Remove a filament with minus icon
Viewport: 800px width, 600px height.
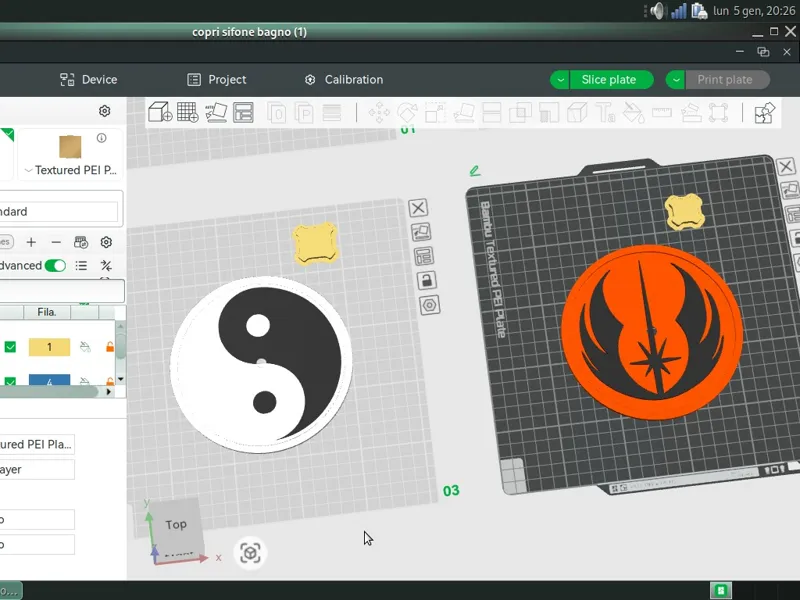click(56, 242)
